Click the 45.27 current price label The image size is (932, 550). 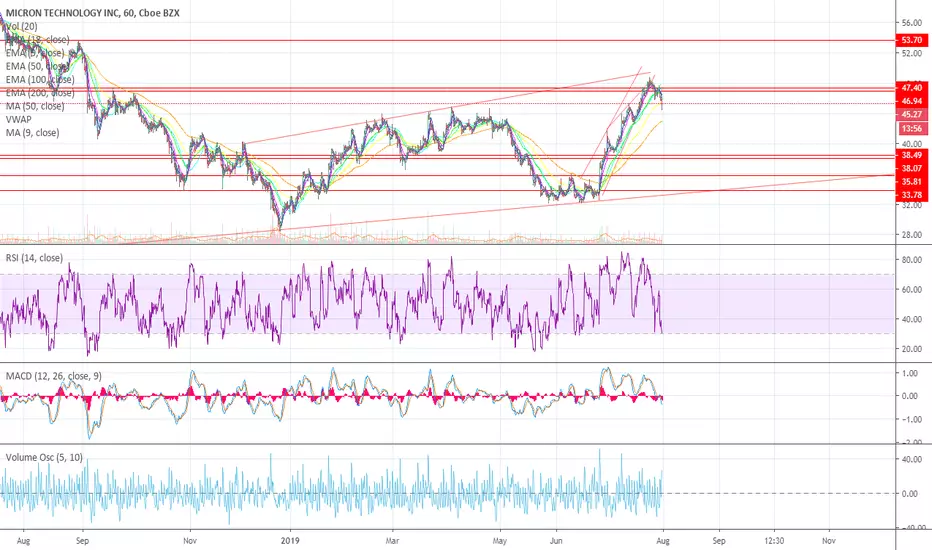click(x=912, y=115)
